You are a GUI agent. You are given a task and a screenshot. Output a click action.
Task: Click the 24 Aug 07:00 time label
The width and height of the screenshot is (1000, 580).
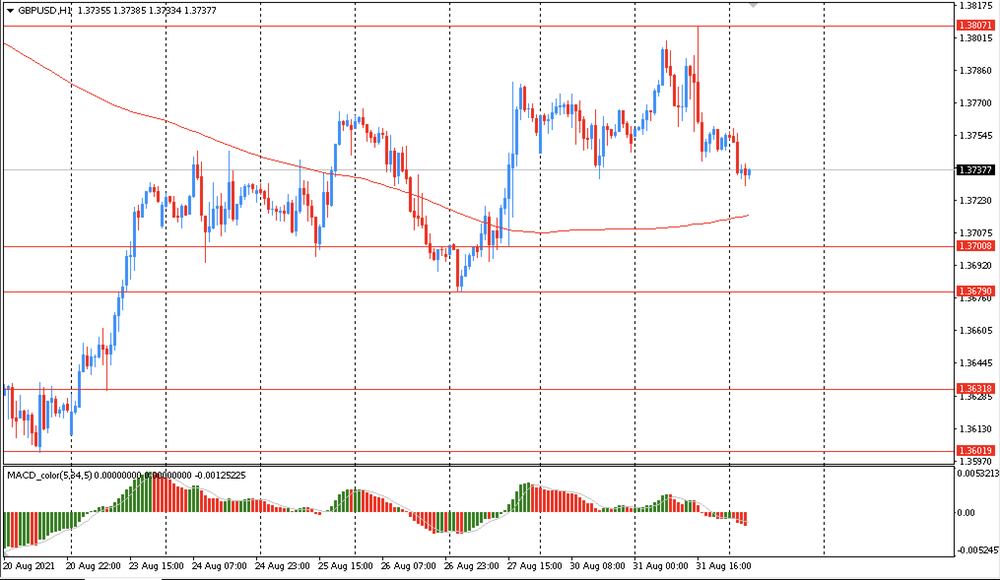coord(219,566)
